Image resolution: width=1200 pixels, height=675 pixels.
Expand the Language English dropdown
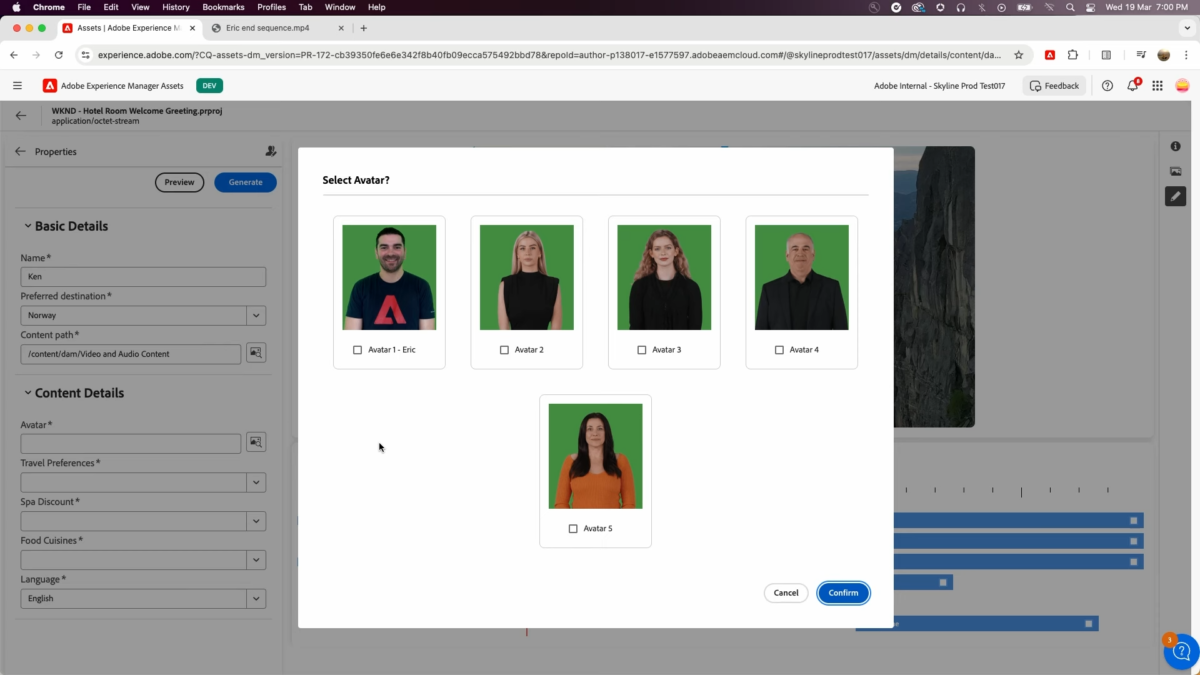256,598
